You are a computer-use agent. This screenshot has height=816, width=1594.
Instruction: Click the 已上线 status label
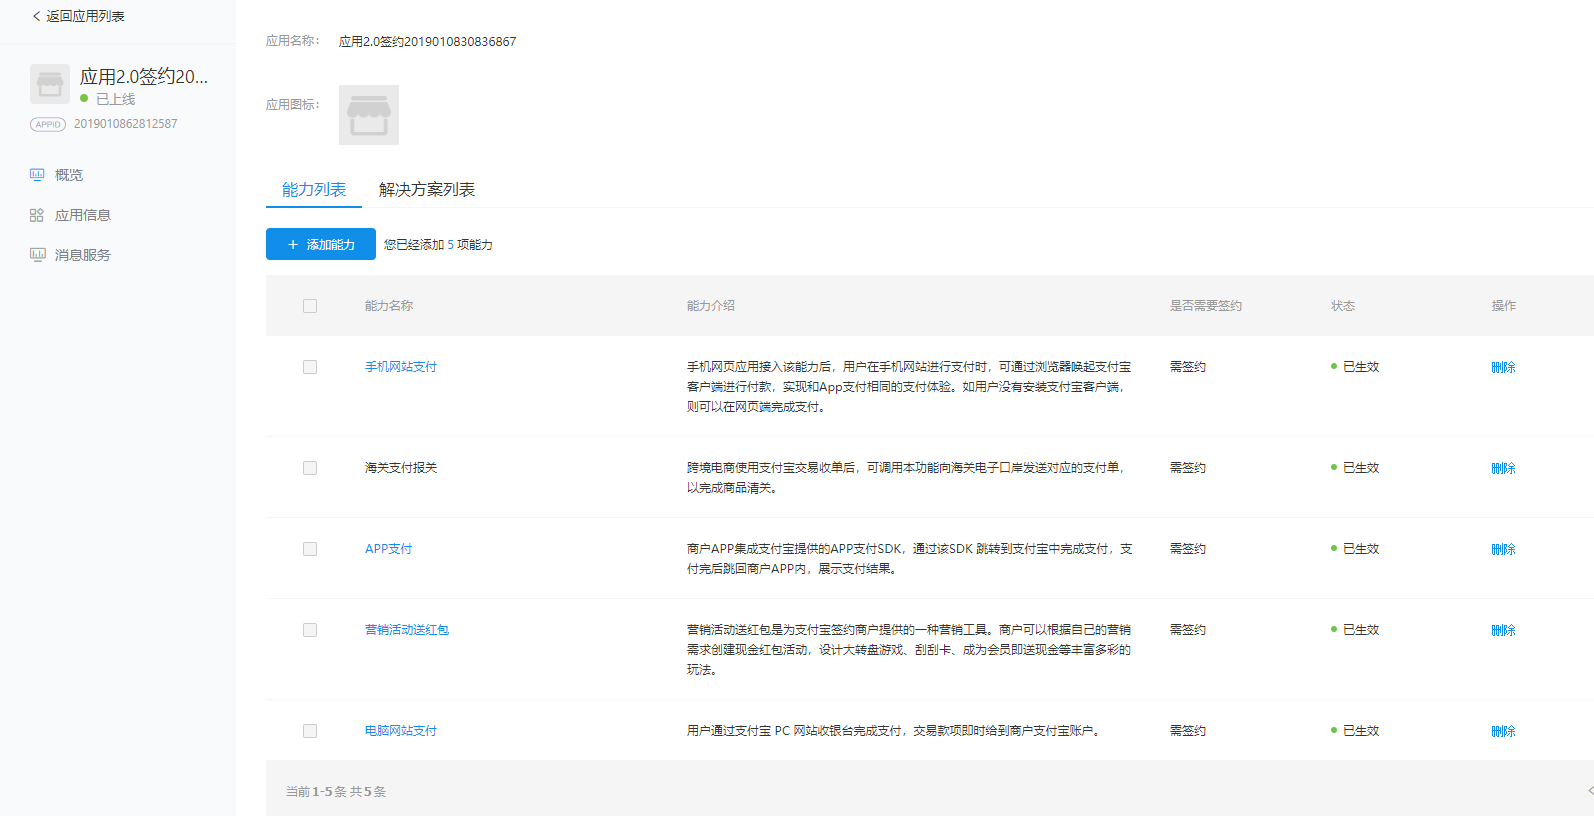coord(115,99)
